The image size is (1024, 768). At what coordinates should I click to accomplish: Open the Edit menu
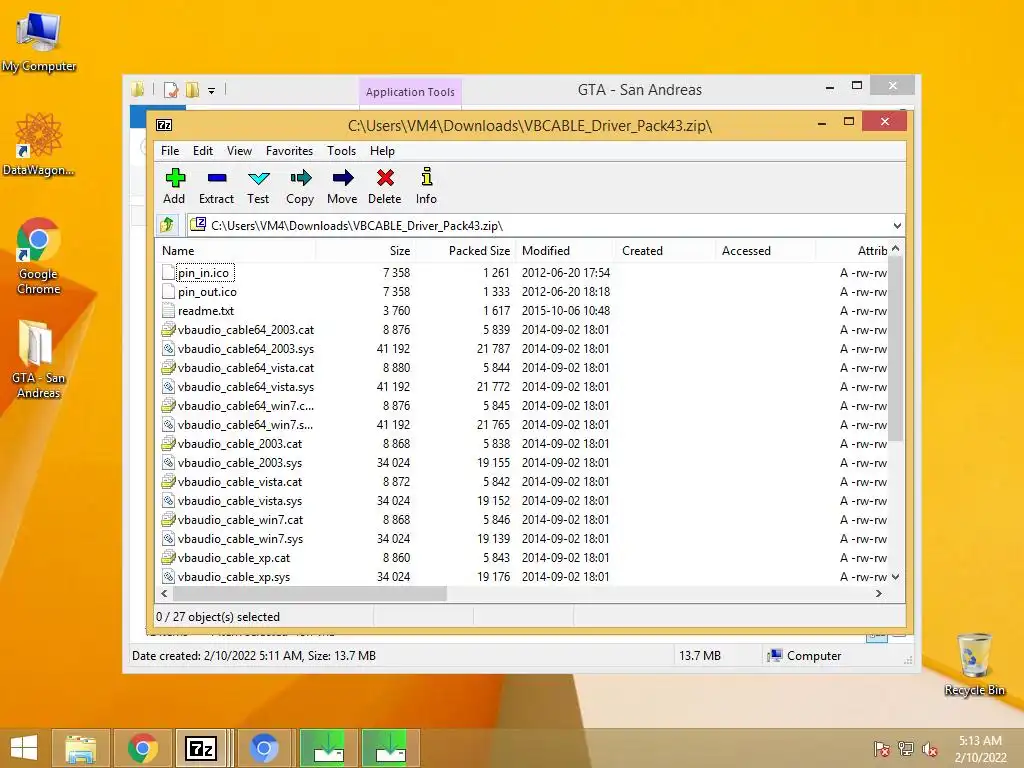(x=202, y=151)
